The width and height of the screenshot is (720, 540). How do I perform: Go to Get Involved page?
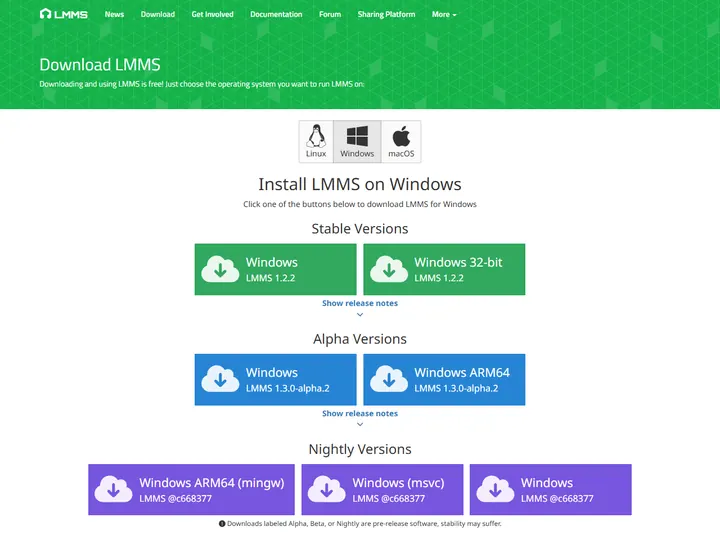pyautogui.click(x=213, y=14)
